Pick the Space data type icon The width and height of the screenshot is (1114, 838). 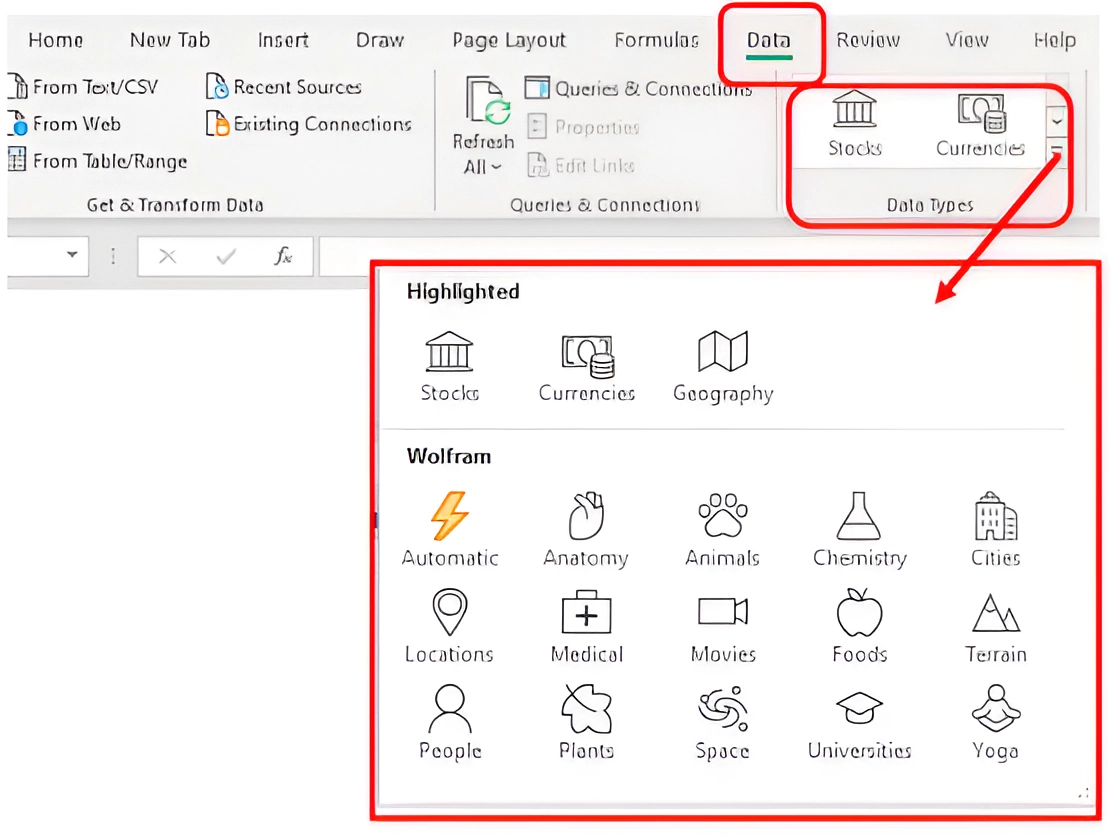coord(722,720)
